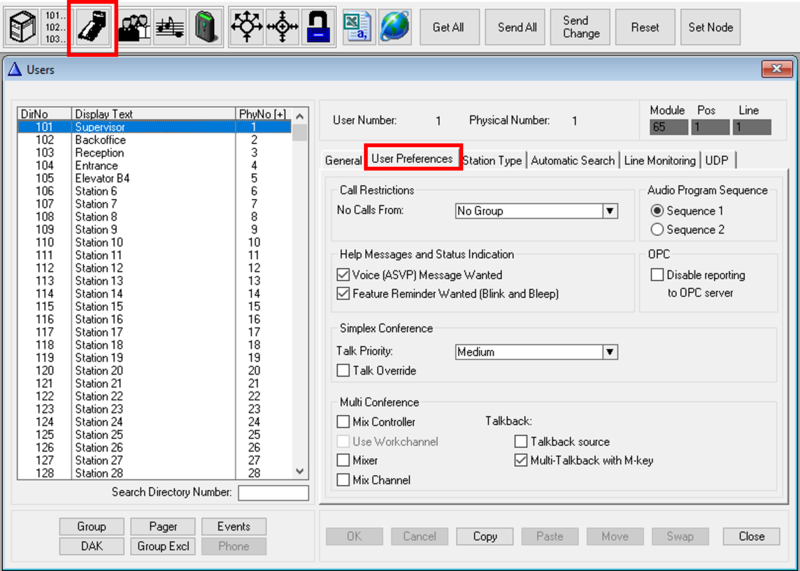
Task: Open the directory numbers 101 102 103 icon
Action: (x=54, y=27)
